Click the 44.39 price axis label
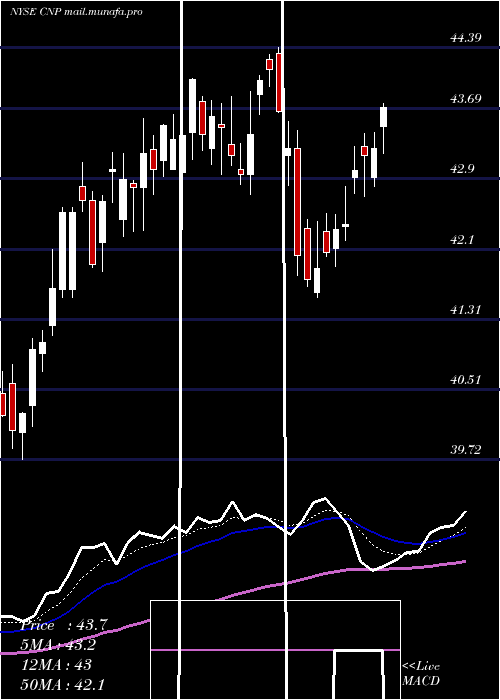This screenshot has height=700, width=500. [466, 38]
